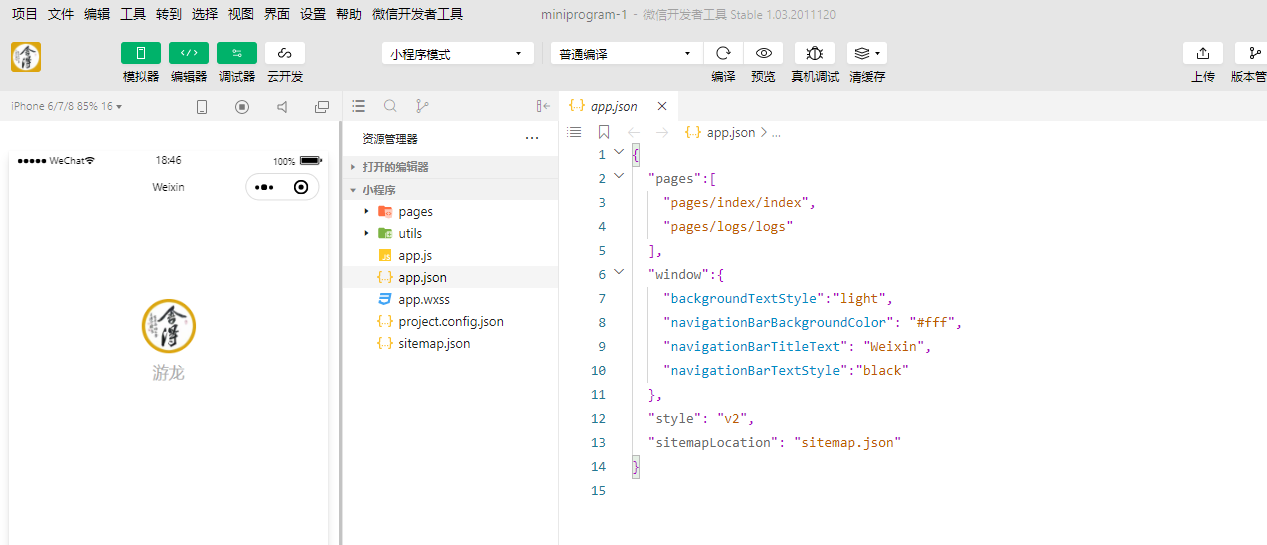
Task: Open the 编辑 menu
Action: tap(97, 14)
